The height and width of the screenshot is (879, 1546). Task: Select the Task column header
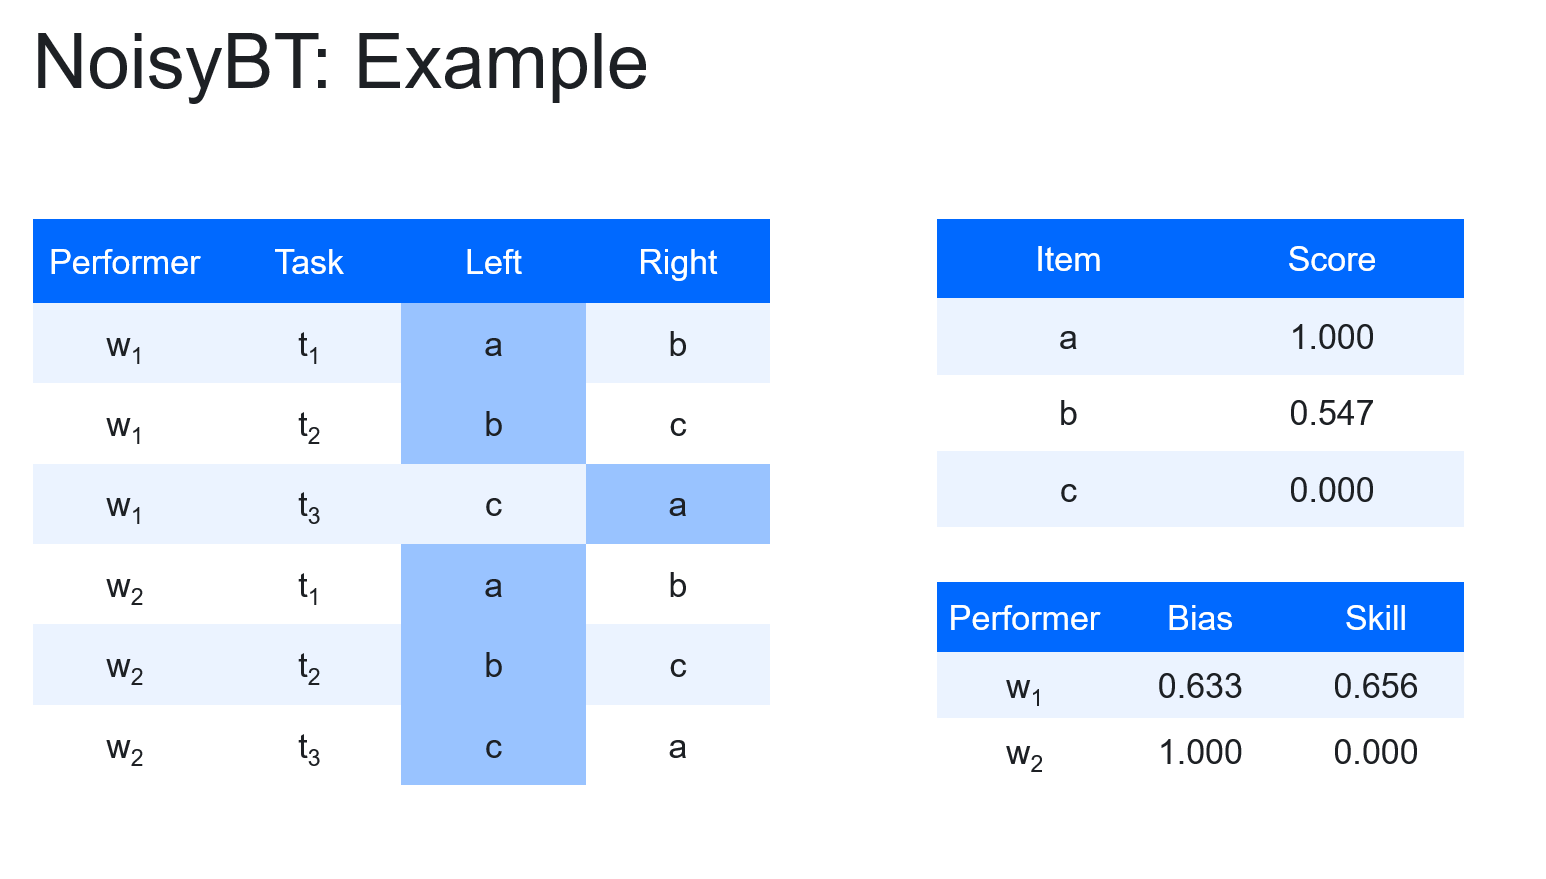[x=309, y=262]
